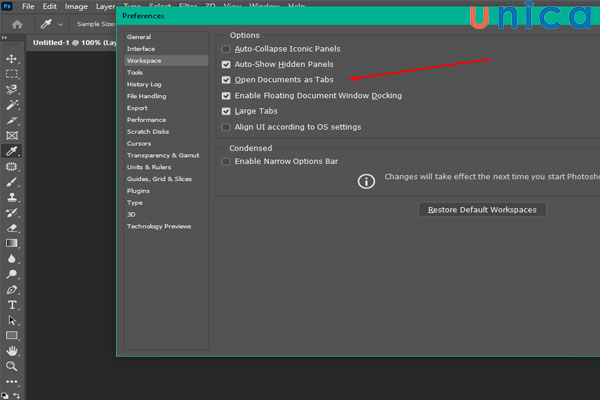Select the Crop tool
This screenshot has height=400, width=600.
pos(11,120)
